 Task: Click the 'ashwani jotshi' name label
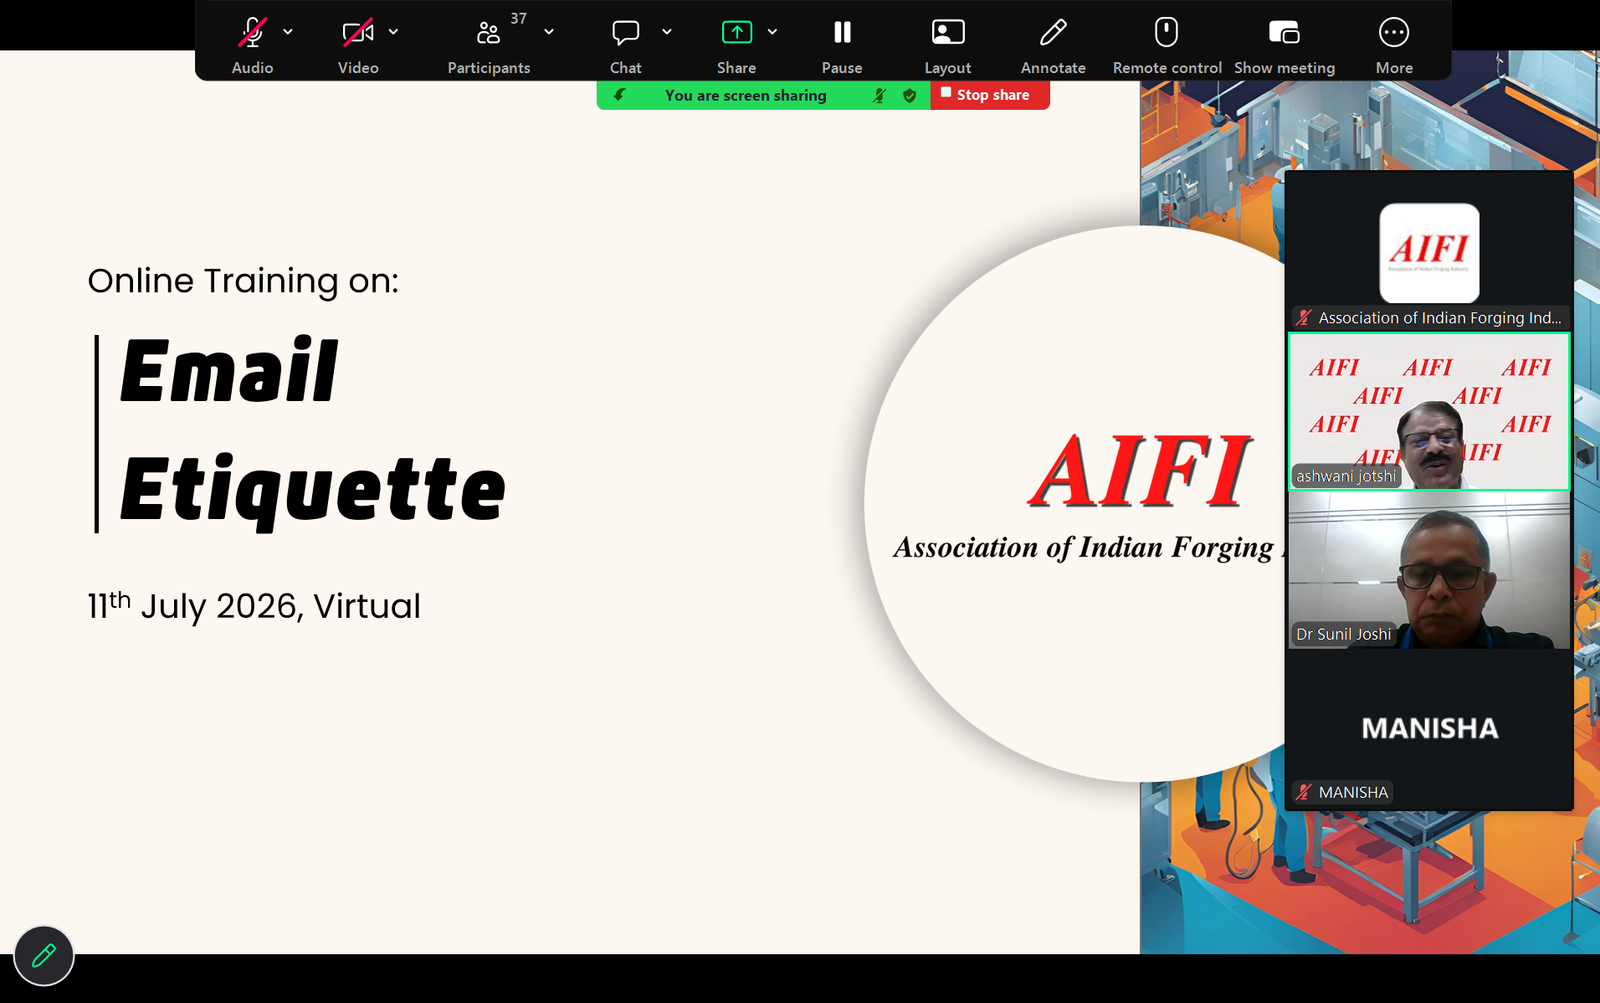[x=1346, y=476]
